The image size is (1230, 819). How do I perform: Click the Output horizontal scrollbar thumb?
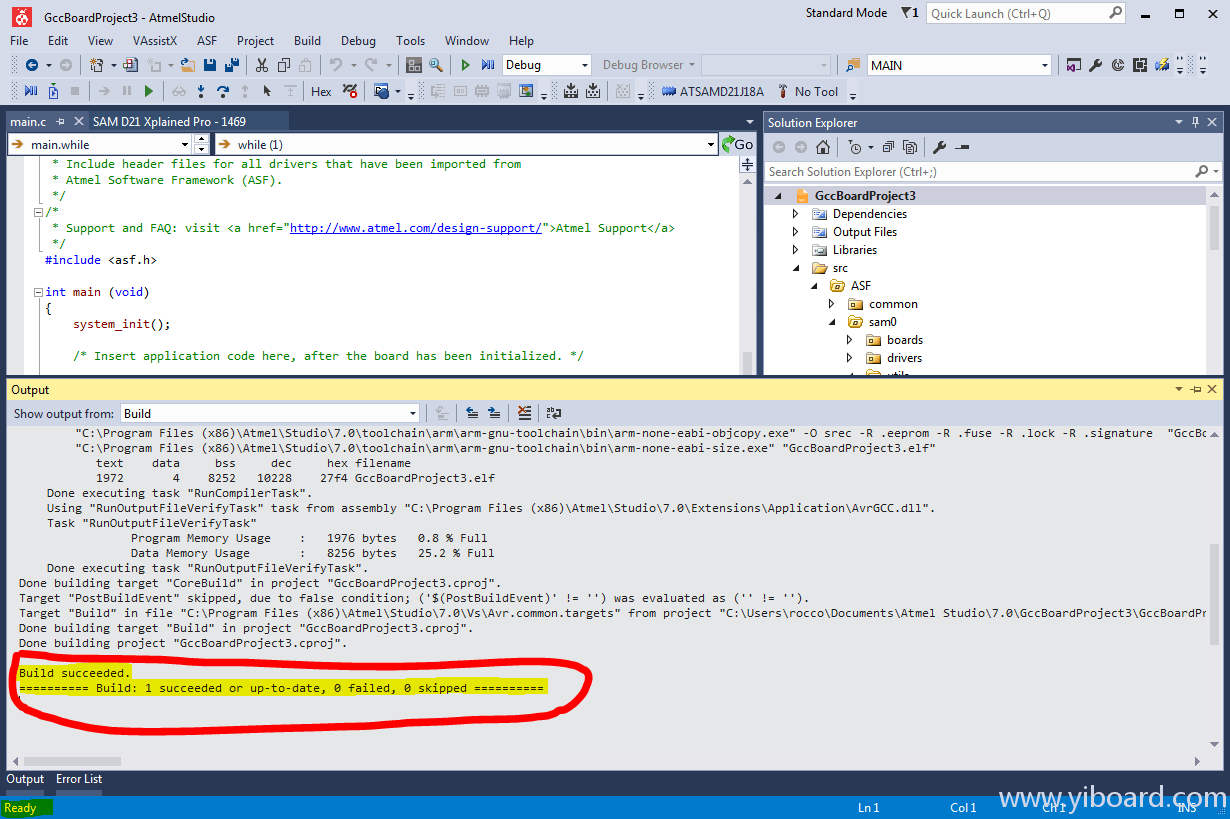pyautogui.click(x=72, y=761)
